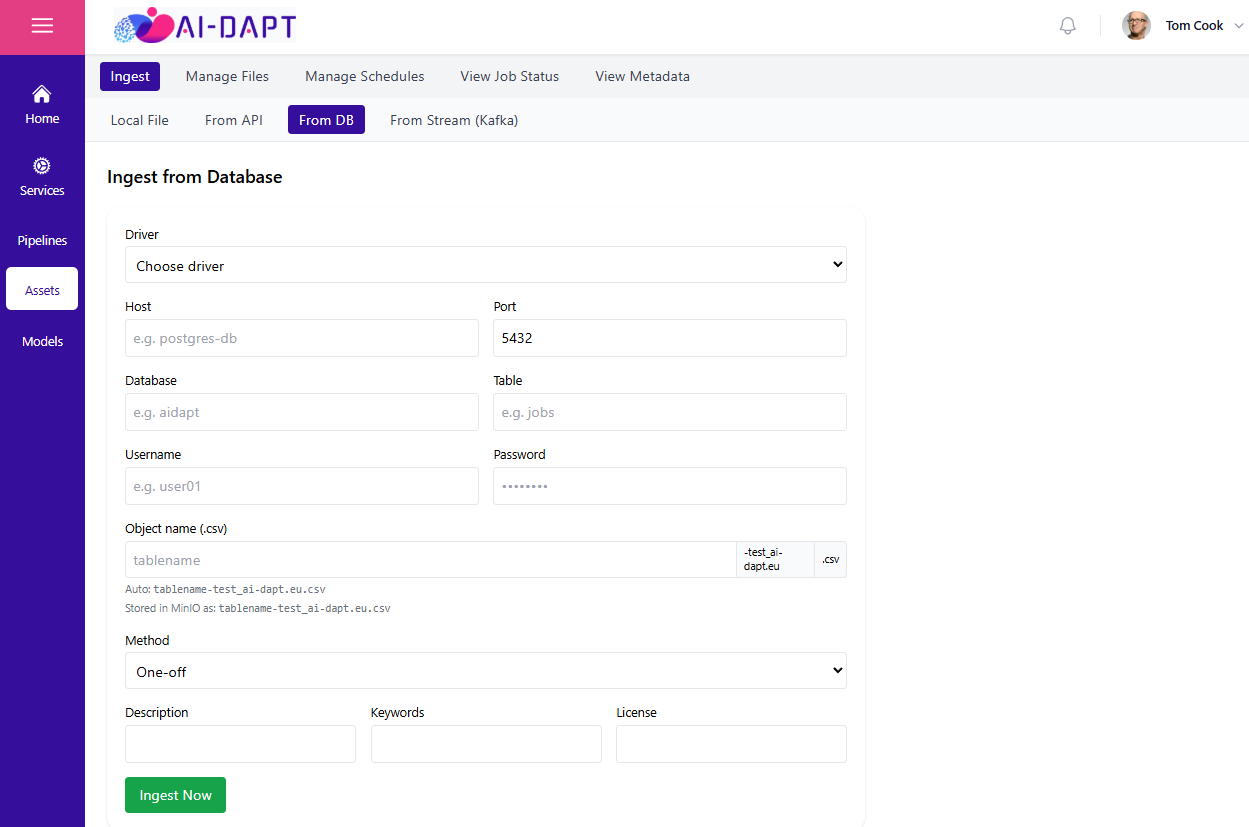Open the Choose driver dropdown
Screen dimensions: 1249x827
tap(486, 265)
